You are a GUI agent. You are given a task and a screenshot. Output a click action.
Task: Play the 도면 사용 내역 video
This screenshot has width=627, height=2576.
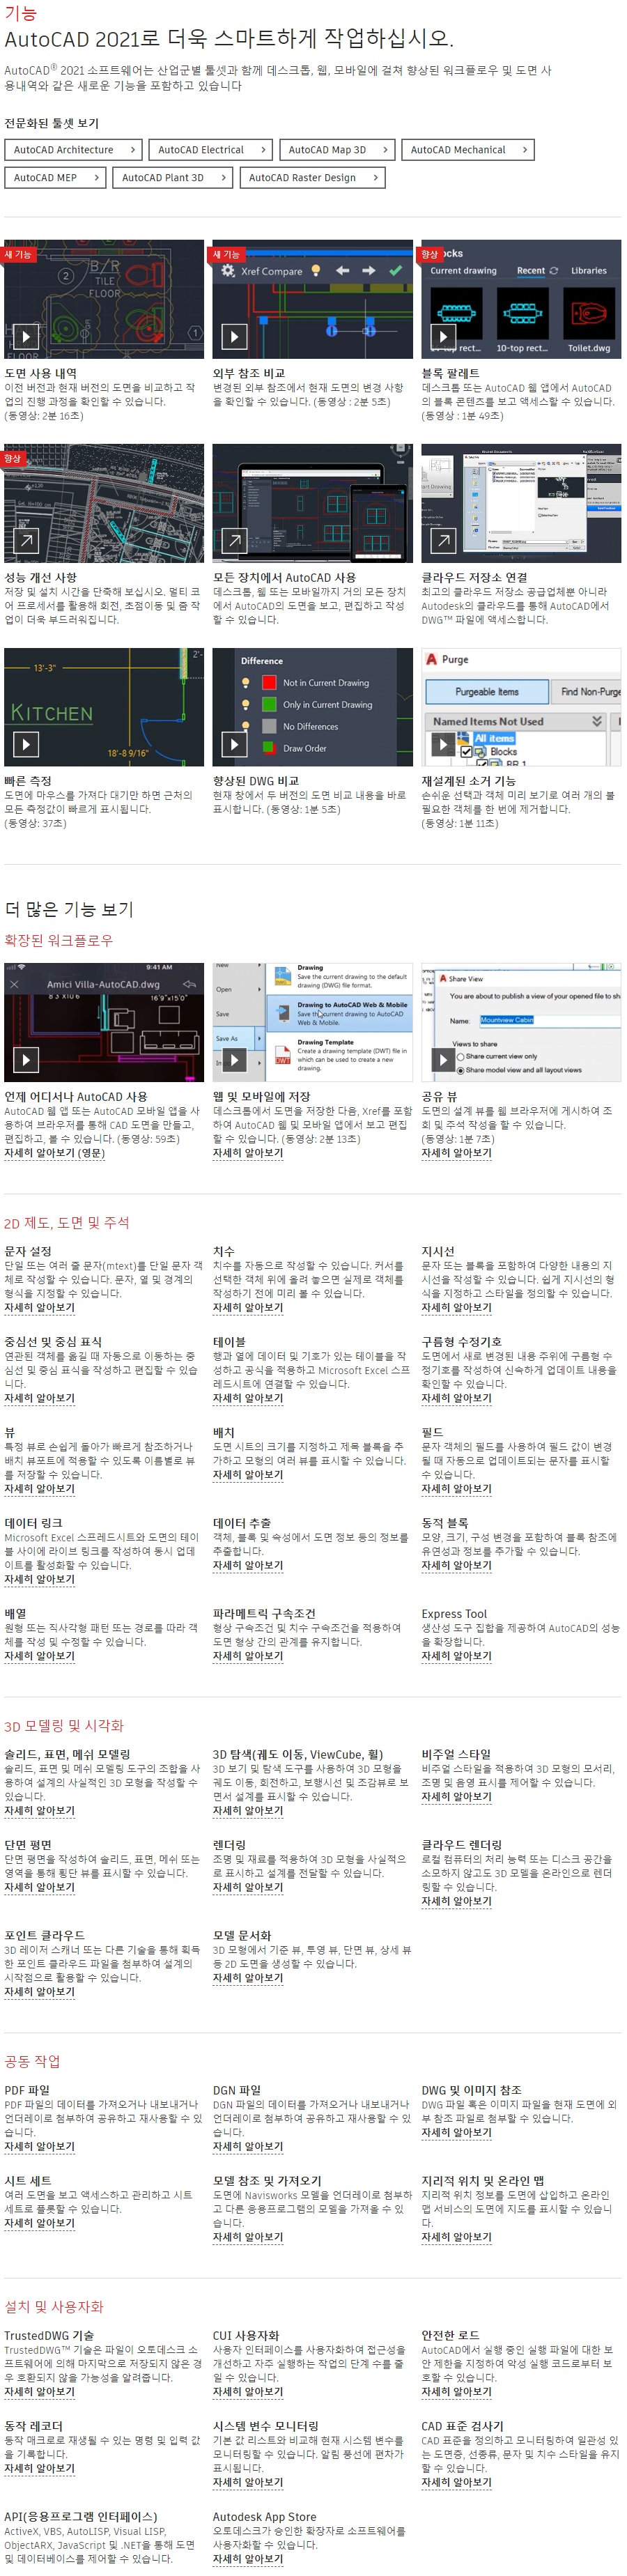coord(26,337)
